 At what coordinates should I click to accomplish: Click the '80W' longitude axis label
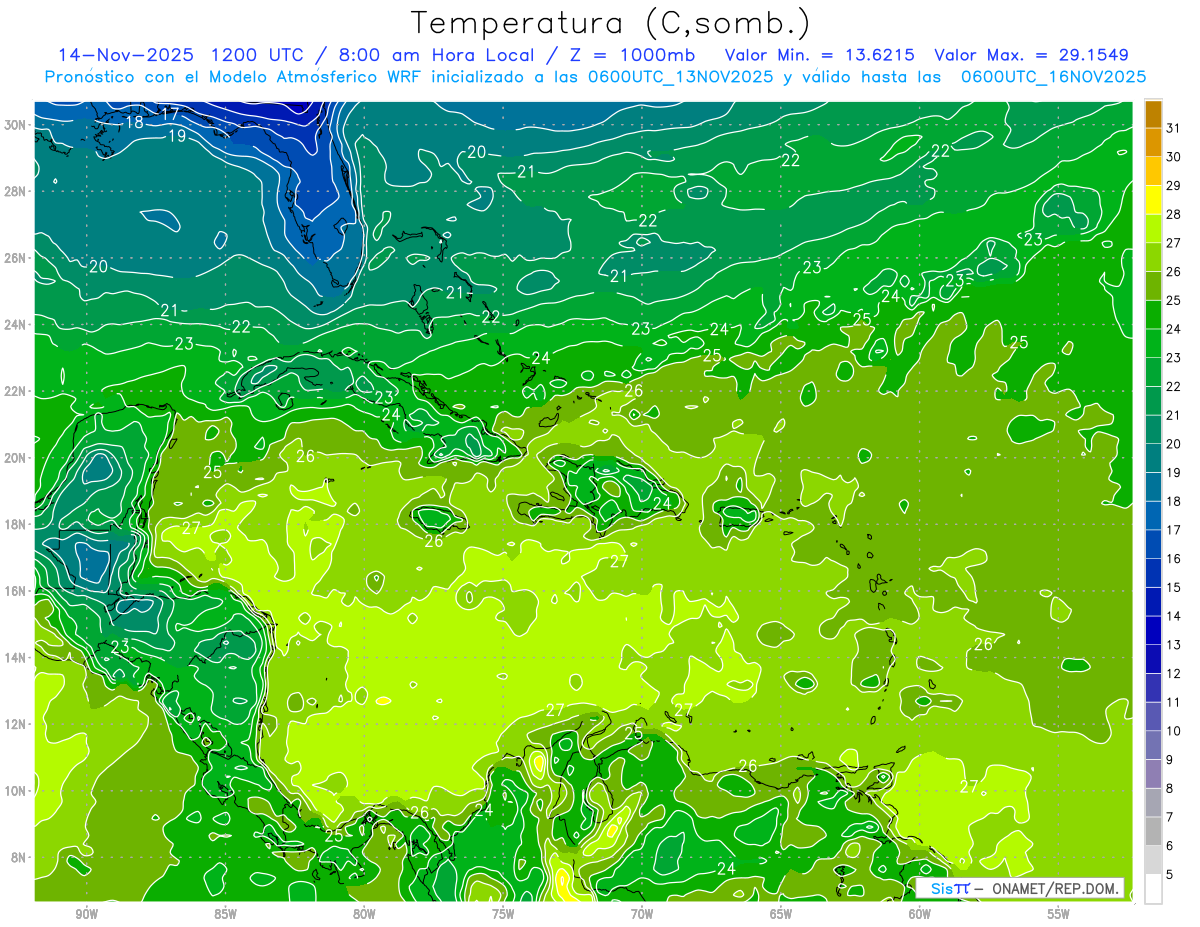pos(364,914)
